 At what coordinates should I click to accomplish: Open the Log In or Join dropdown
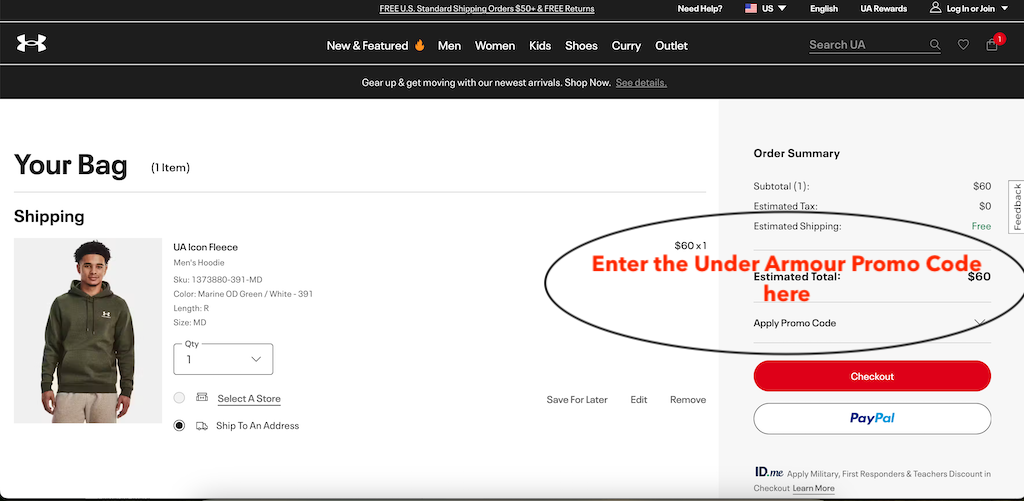coord(969,8)
